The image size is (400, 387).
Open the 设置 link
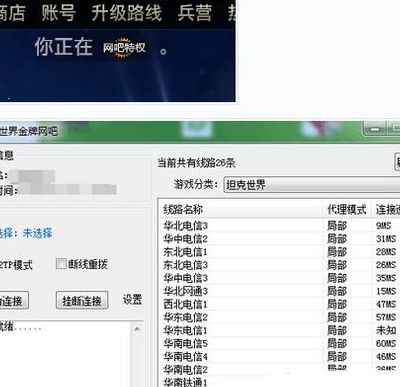pos(132,299)
